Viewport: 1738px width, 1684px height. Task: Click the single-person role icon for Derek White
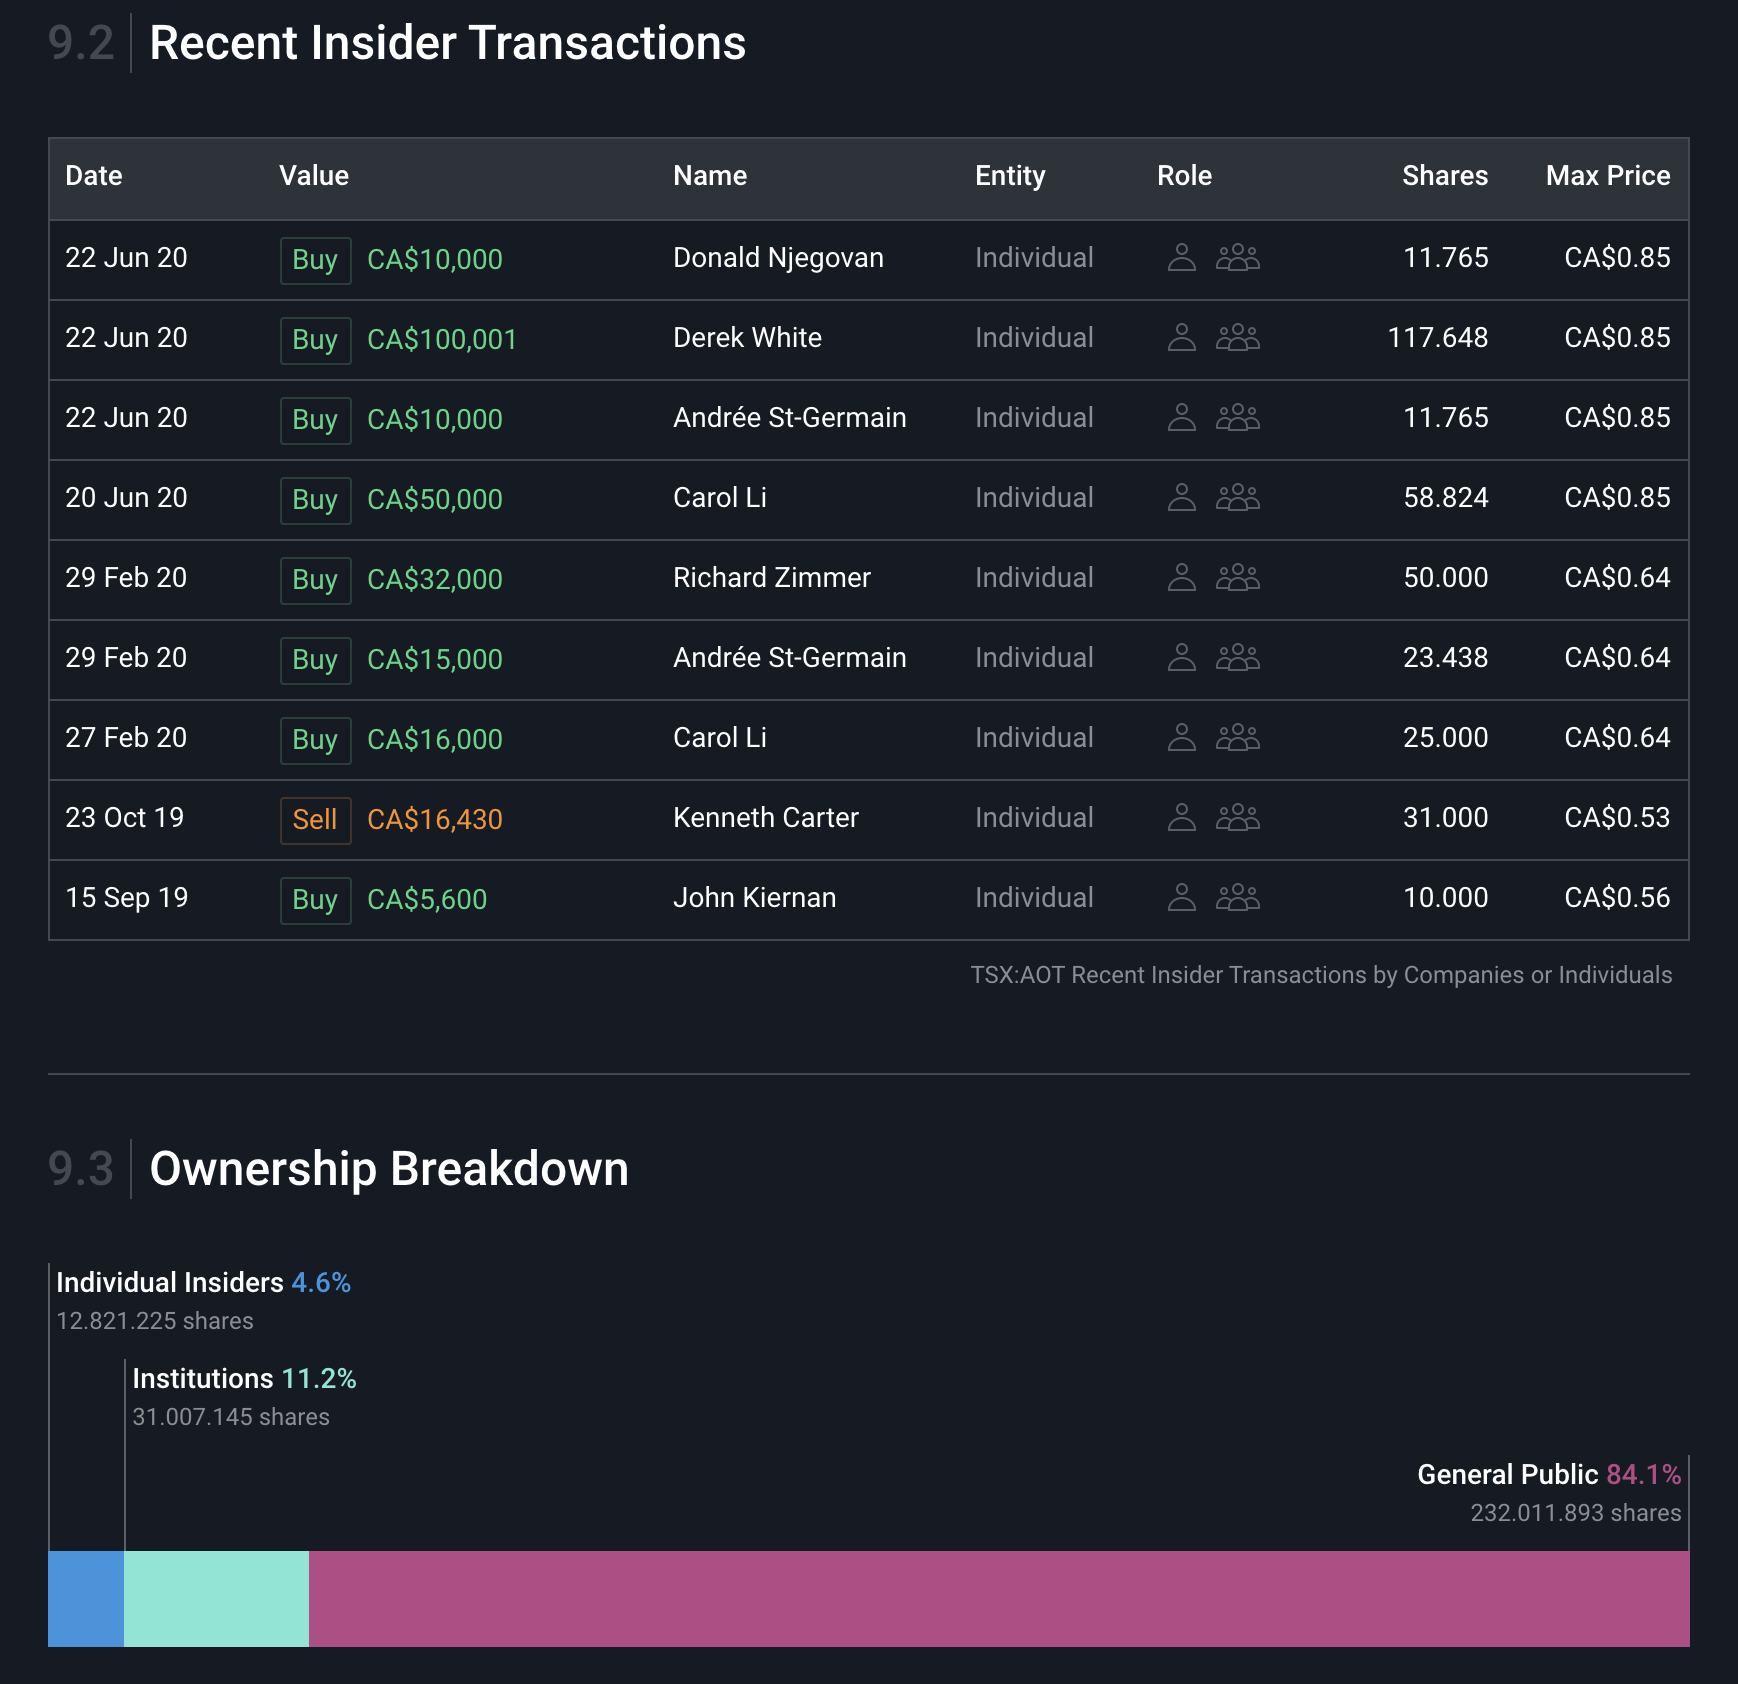point(1182,338)
